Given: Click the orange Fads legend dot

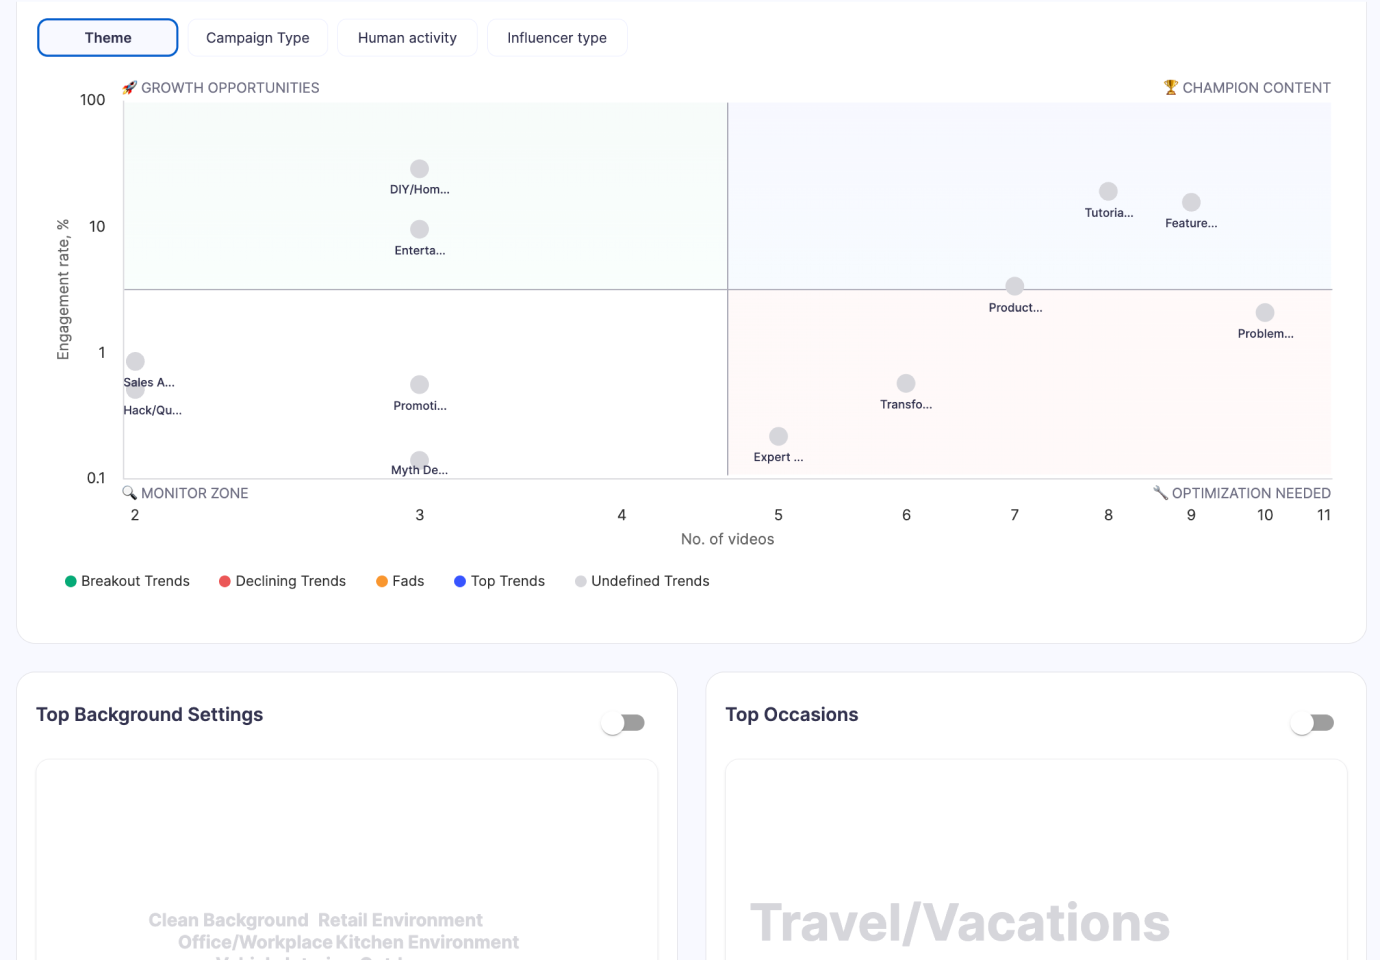Looking at the screenshot, I should 382,581.
